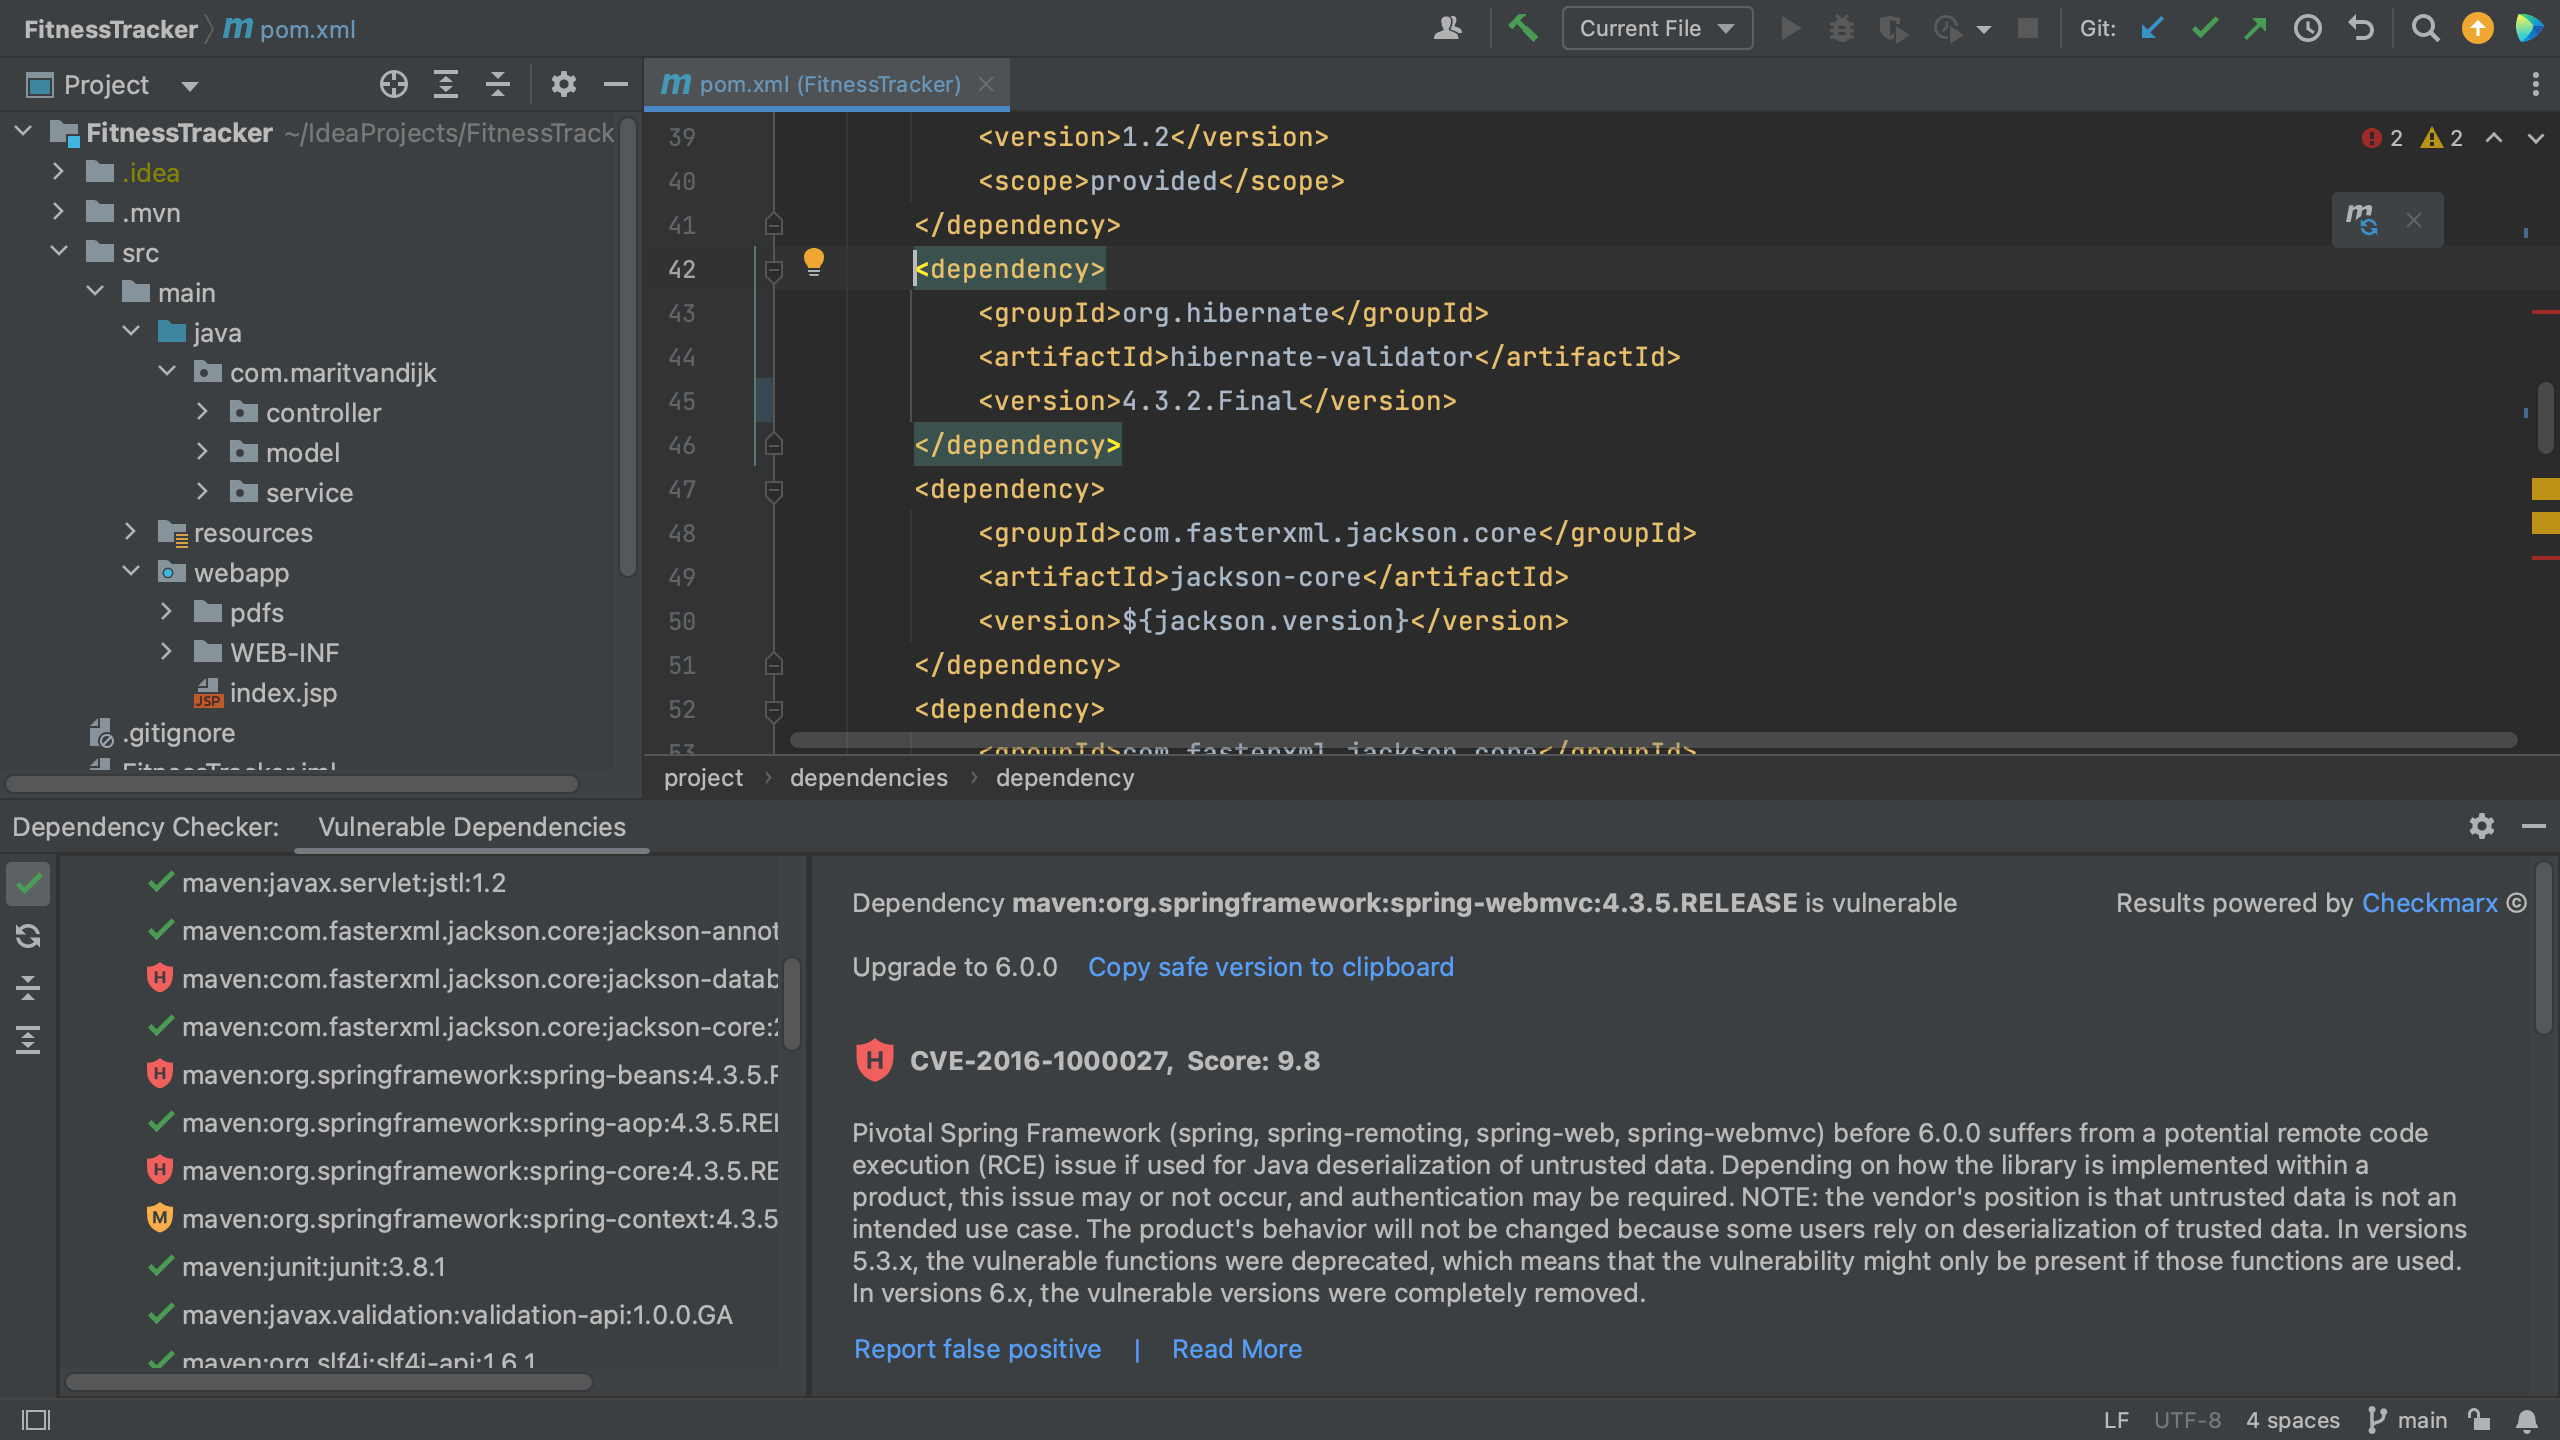Click Copy safe version to clipboard link
This screenshot has height=1440, width=2560.
(1270, 967)
